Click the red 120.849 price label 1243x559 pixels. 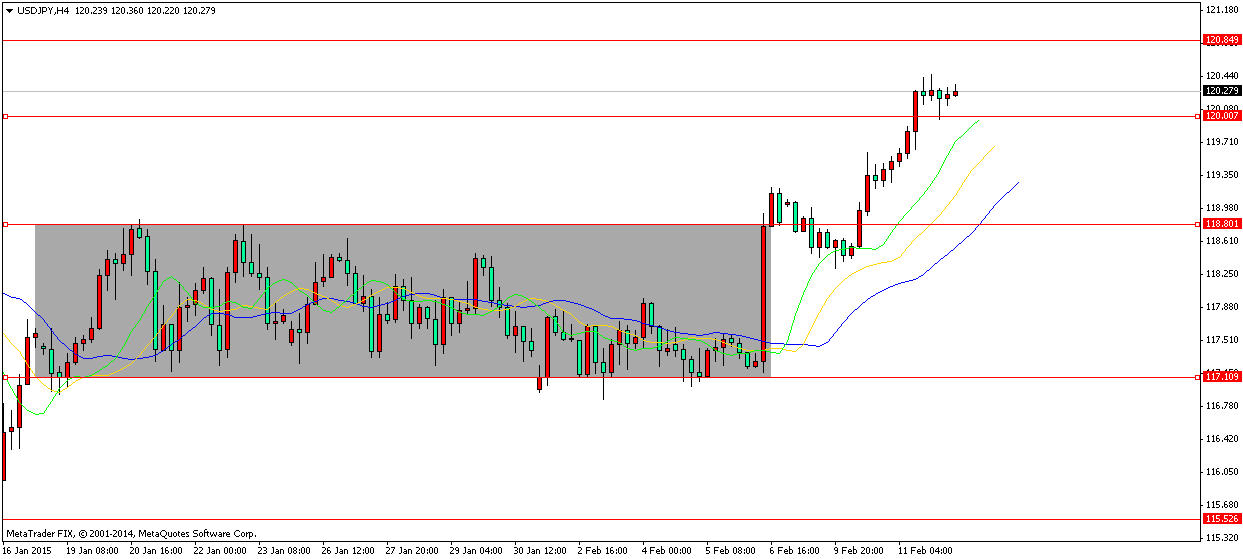[x=1222, y=40]
